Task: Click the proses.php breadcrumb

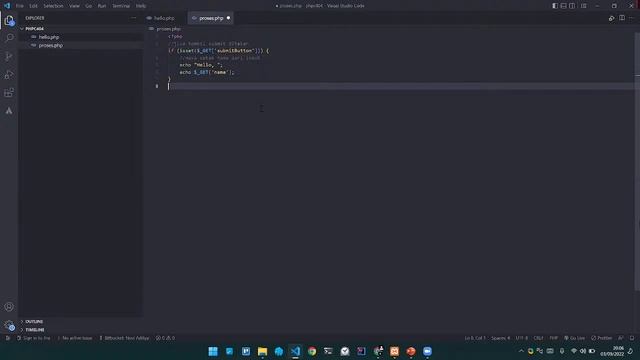Action: pos(168,29)
